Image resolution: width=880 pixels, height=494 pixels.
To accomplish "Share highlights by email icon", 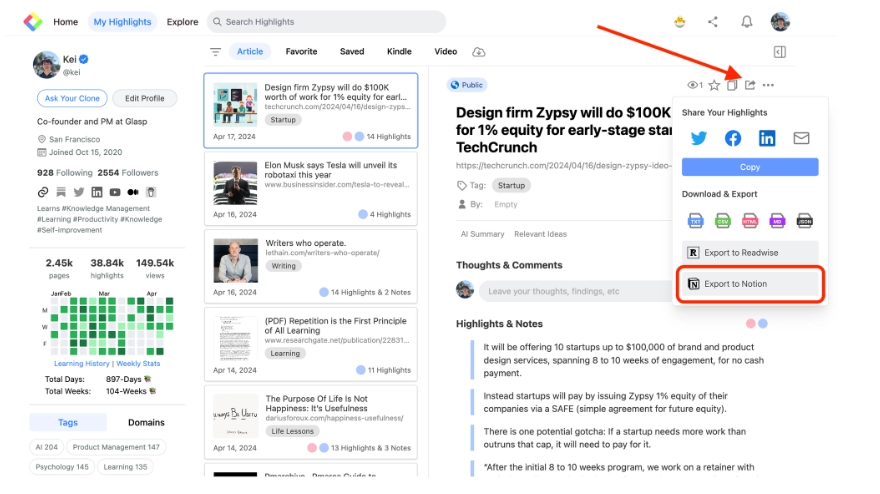I will pos(801,138).
